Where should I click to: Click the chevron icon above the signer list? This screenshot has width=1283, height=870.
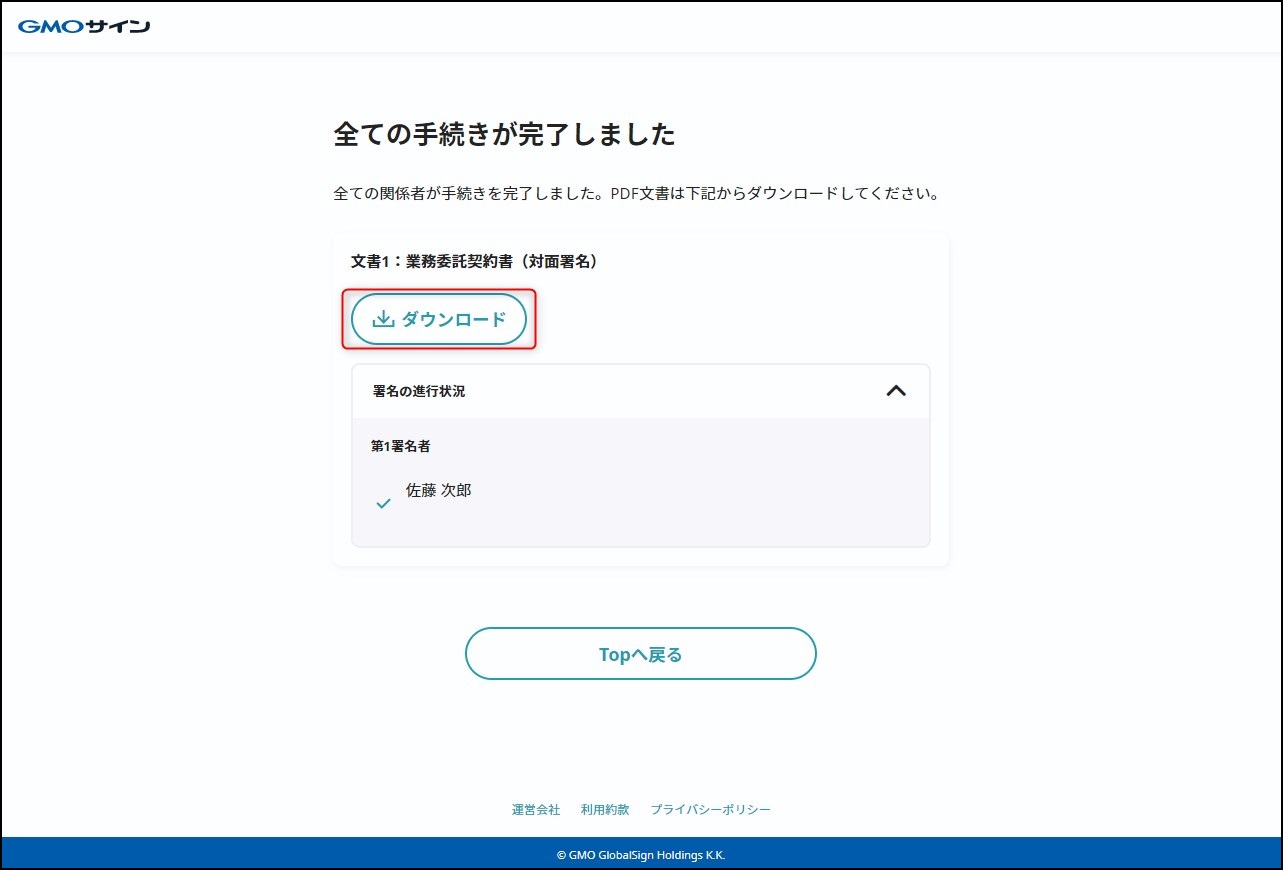(897, 391)
